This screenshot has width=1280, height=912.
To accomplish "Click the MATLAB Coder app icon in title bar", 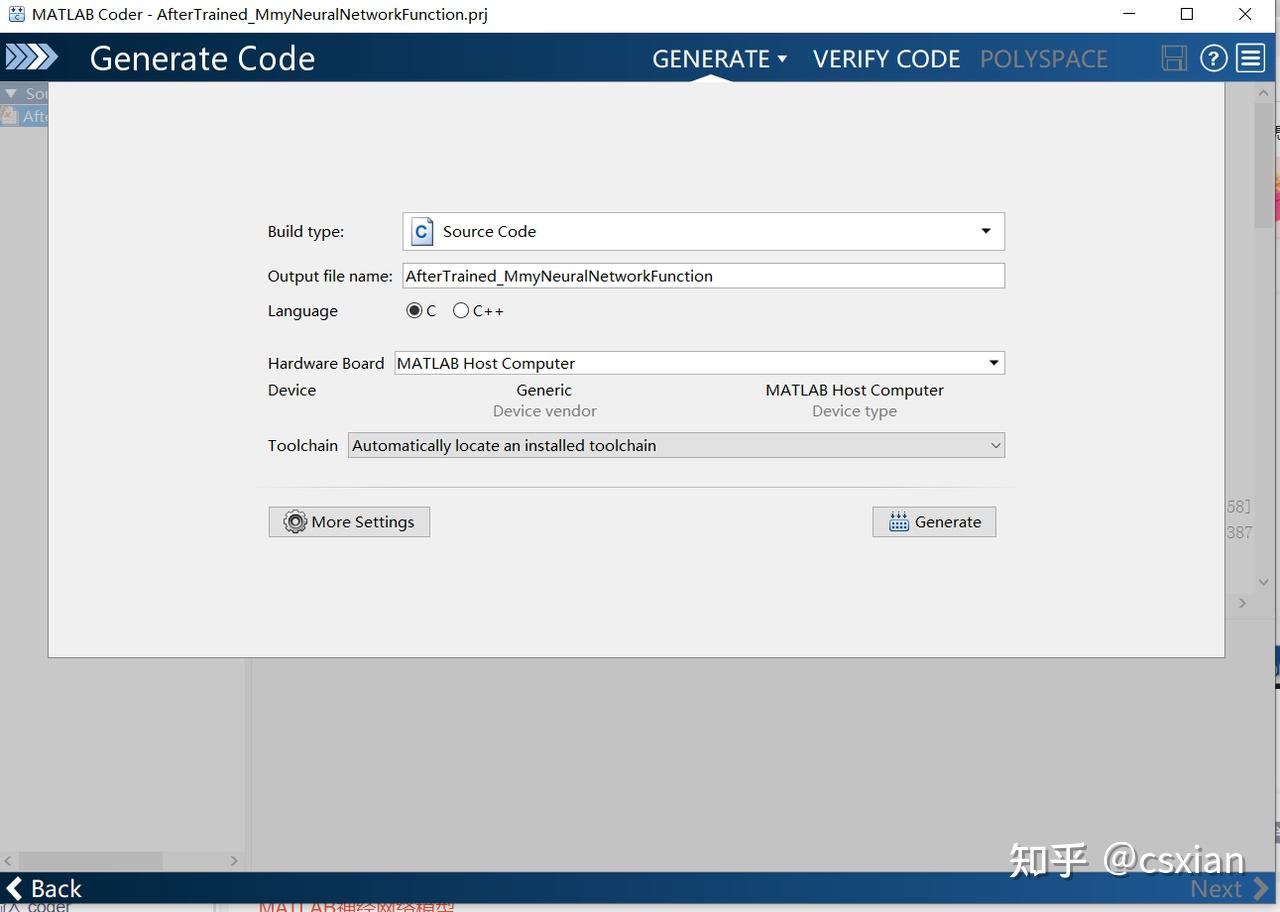I will point(16,14).
